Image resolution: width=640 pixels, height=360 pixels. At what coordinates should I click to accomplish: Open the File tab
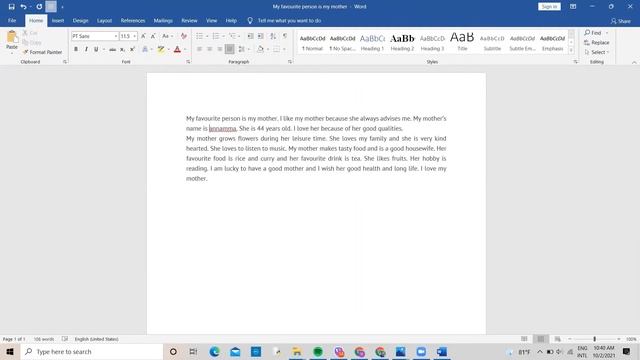12,20
